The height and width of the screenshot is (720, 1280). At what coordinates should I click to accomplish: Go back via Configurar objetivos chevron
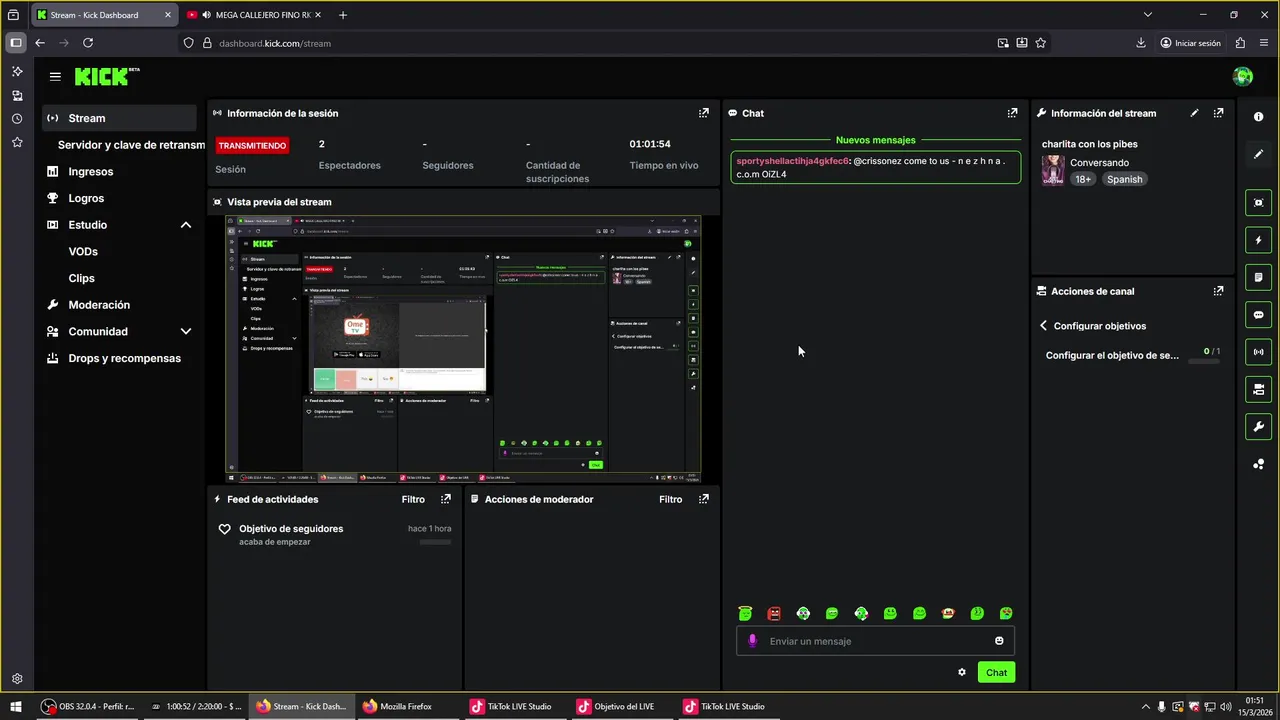coord(1043,326)
